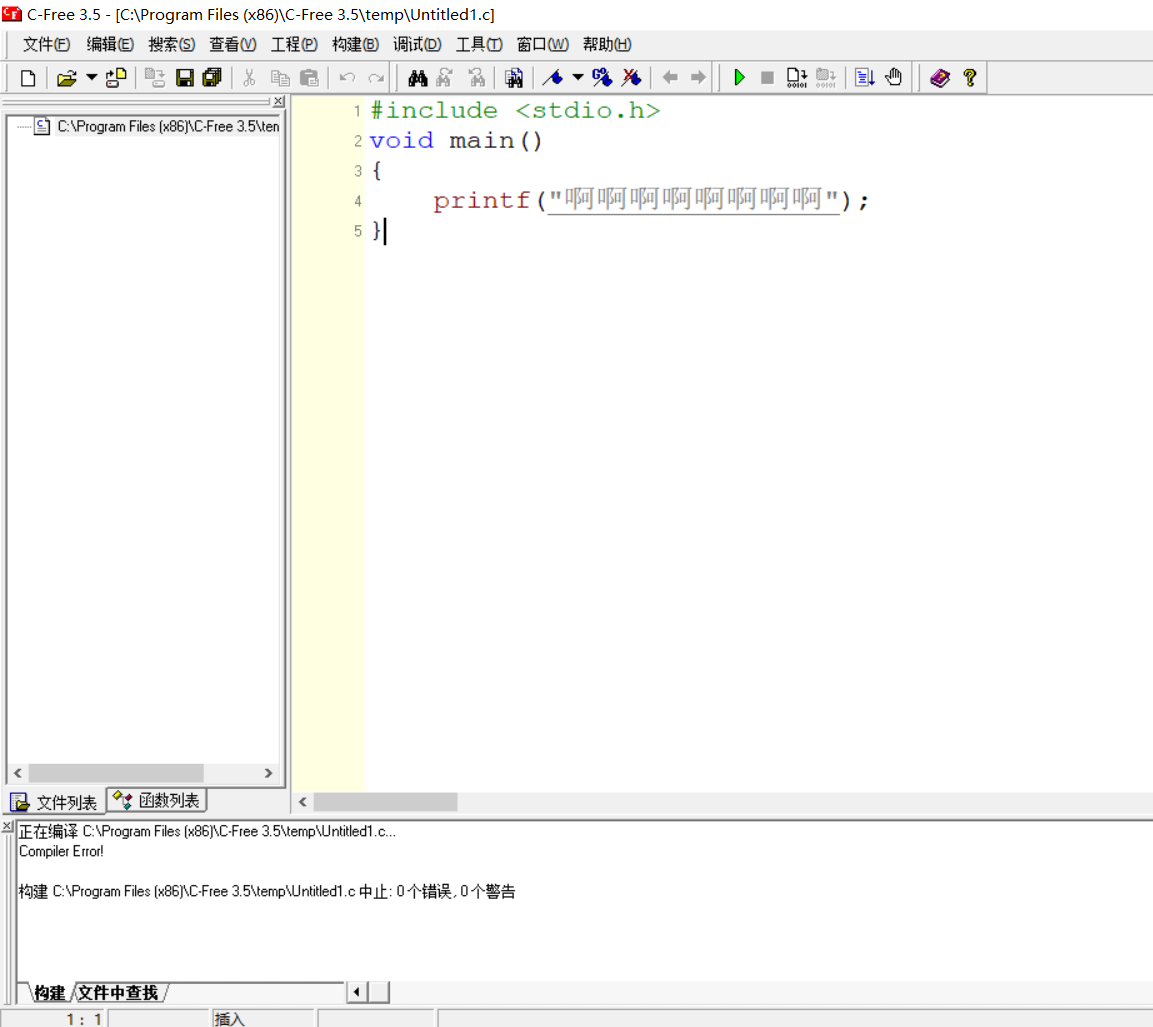Open Find with binoculars icon
Viewport: 1153px width, 1027px height.
click(x=418, y=78)
